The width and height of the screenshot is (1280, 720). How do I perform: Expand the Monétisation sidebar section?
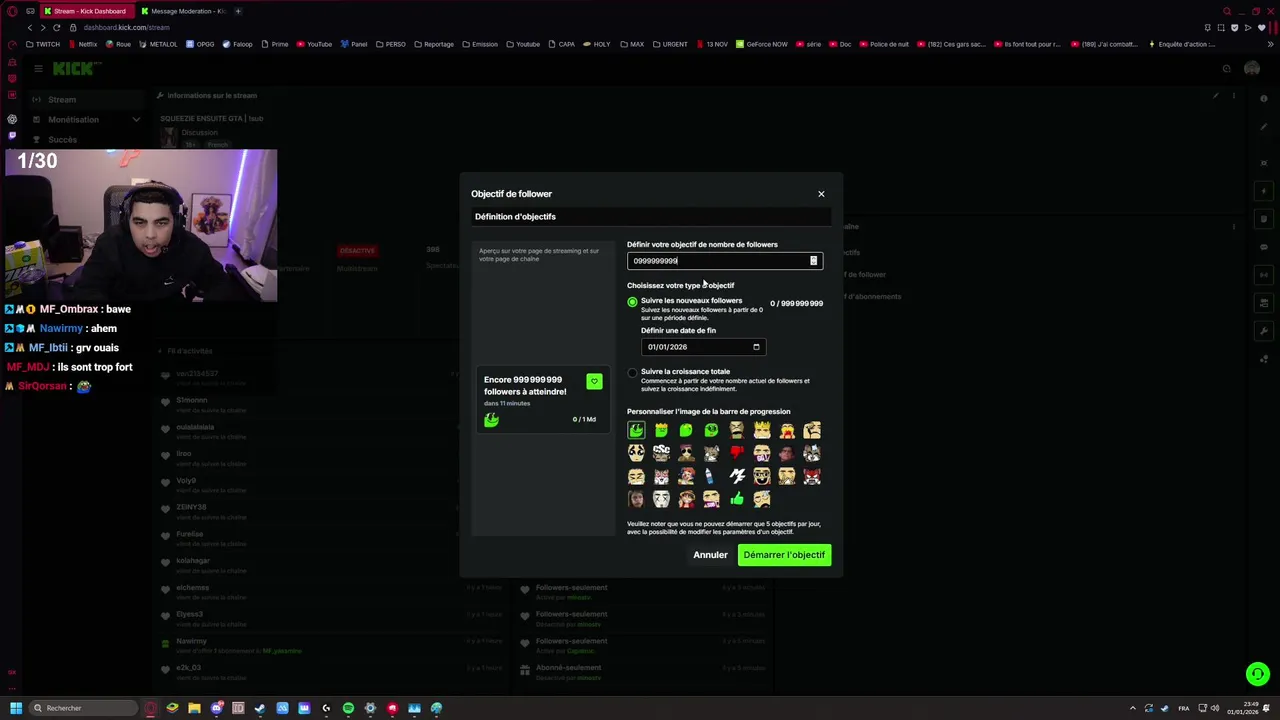click(x=87, y=119)
